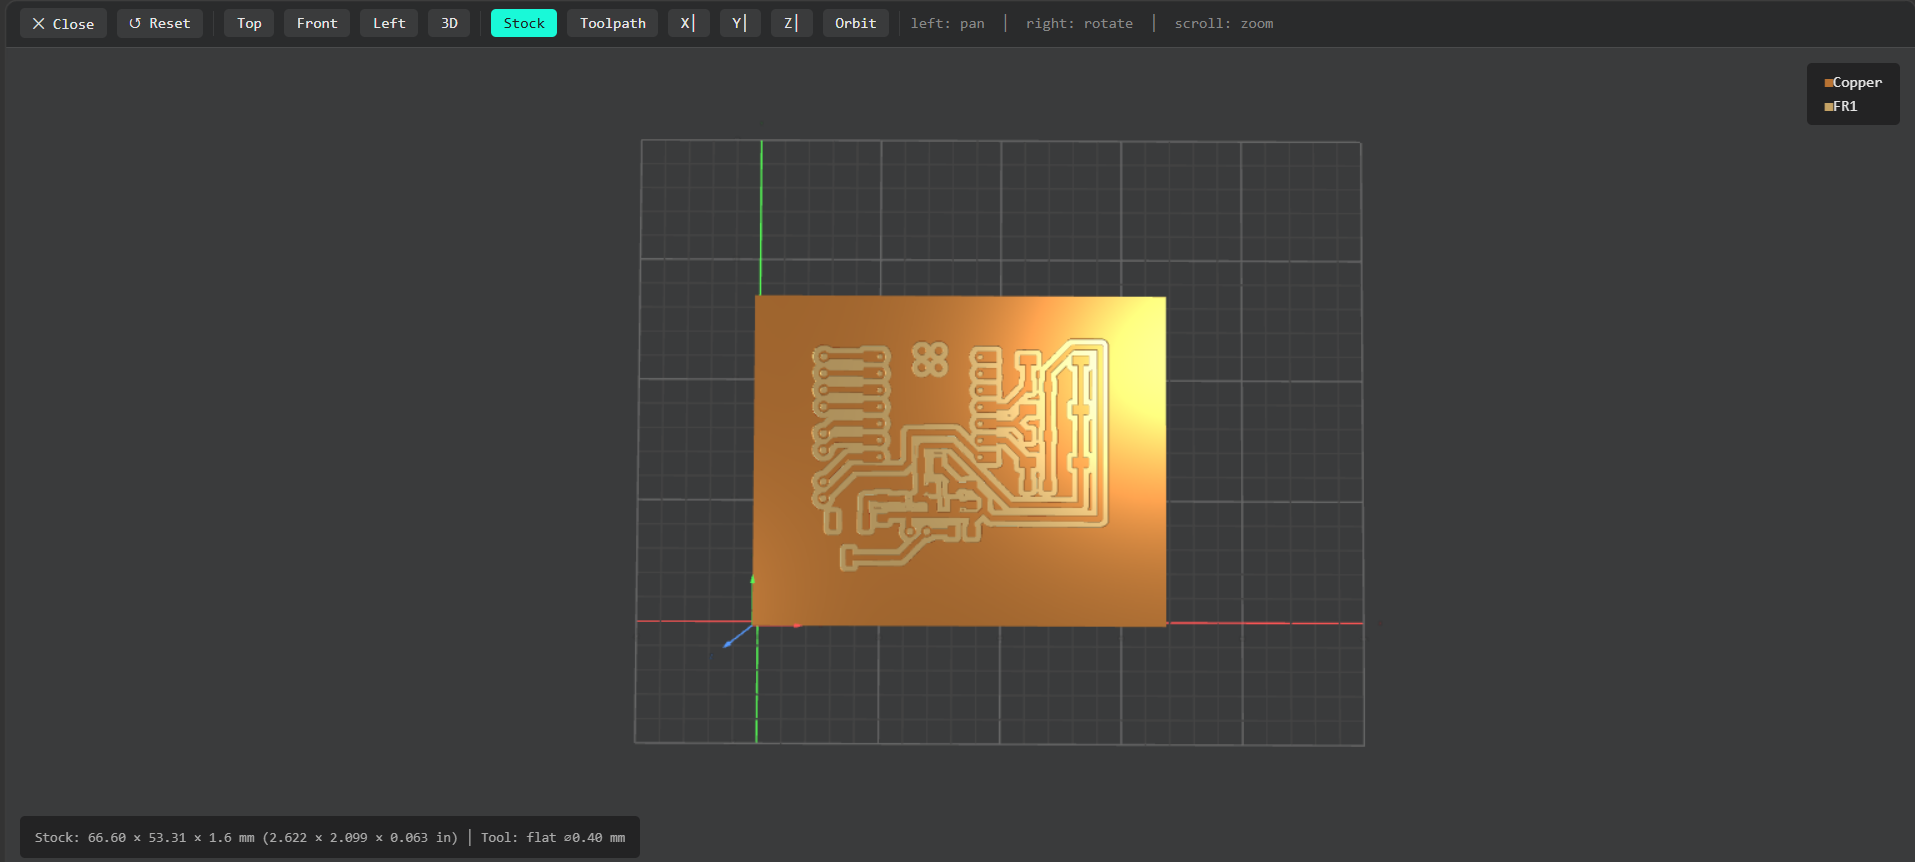This screenshot has height=862, width=1915.
Task: Switch to Front view
Action: click(x=317, y=23)
